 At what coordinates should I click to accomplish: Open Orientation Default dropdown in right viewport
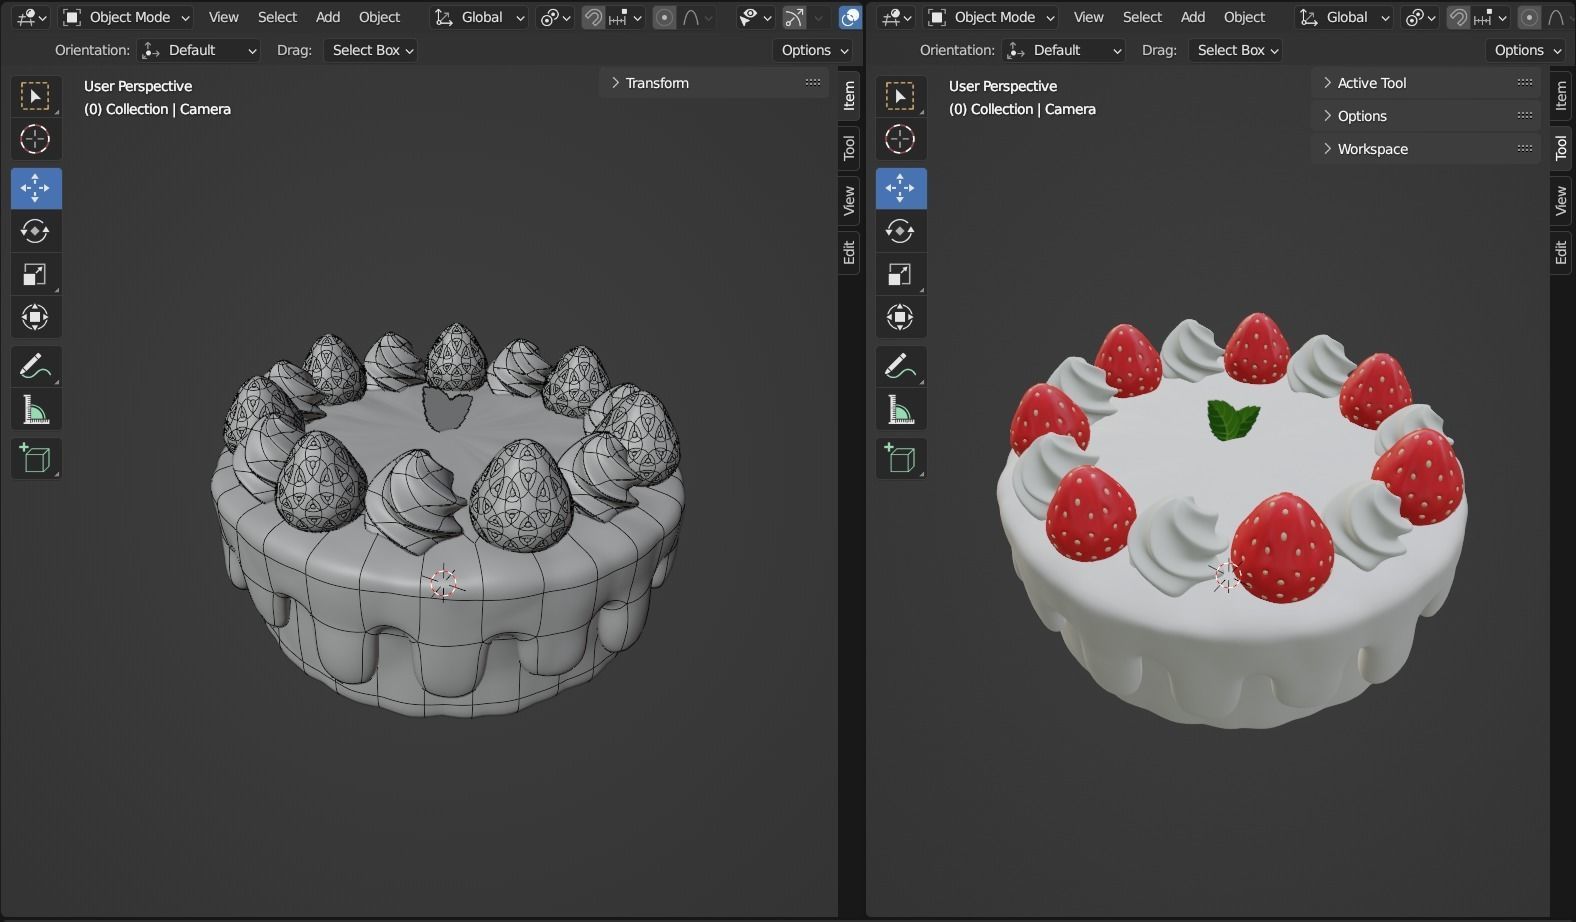pyautogui.click(x=1063, y=50)
